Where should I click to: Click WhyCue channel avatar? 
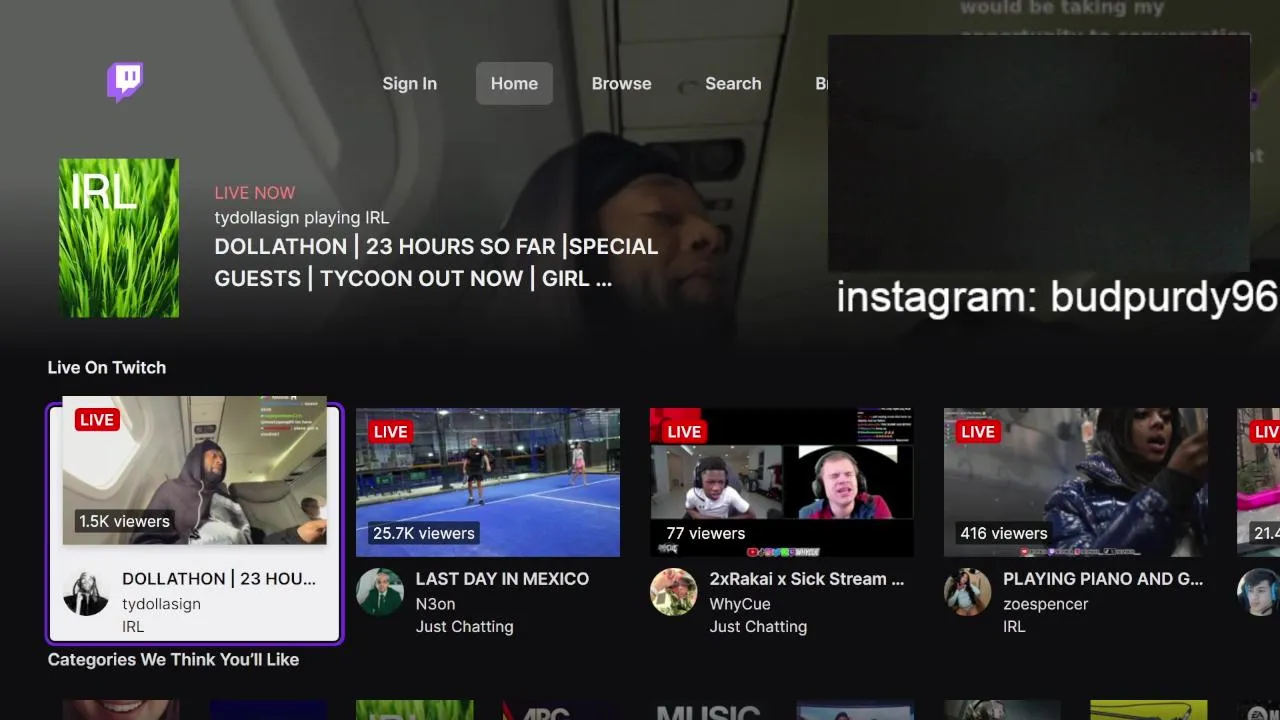click(x=674, y=591)
